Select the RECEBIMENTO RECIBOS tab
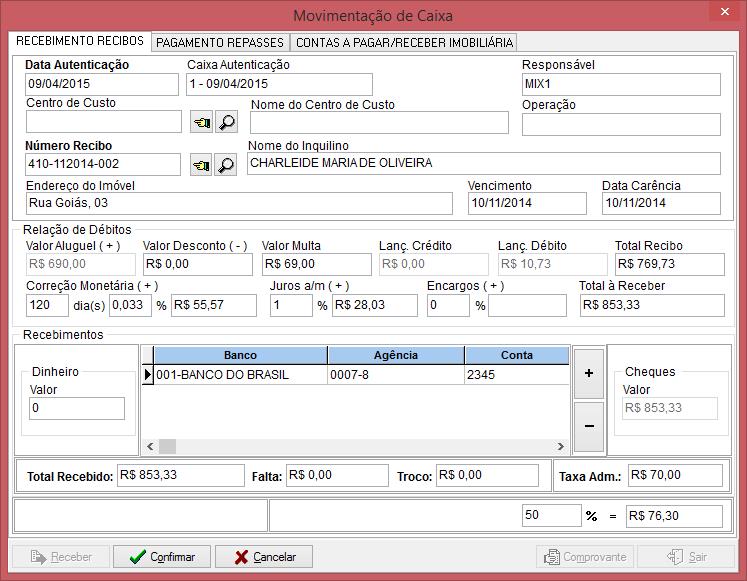747x581 pixels. [x=80, y=42]
